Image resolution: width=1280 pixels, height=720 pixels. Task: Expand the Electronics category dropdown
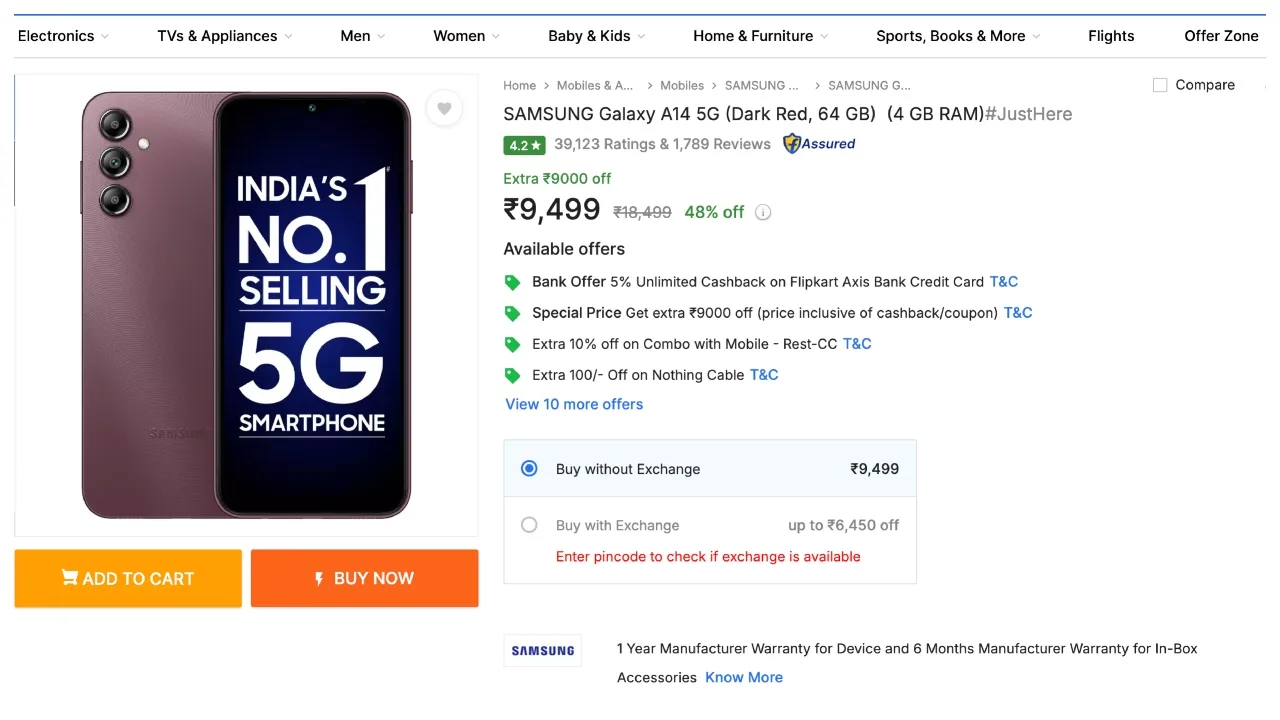(x=63, y=36)
